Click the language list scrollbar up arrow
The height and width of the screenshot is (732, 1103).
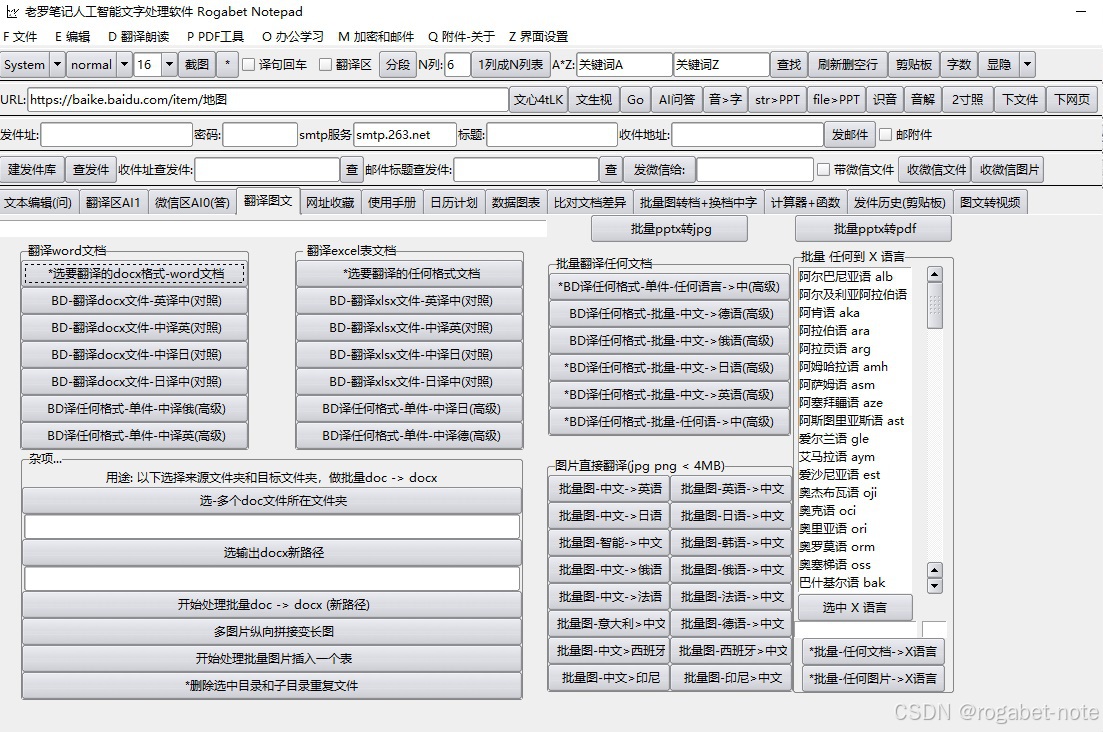(934, 274)
